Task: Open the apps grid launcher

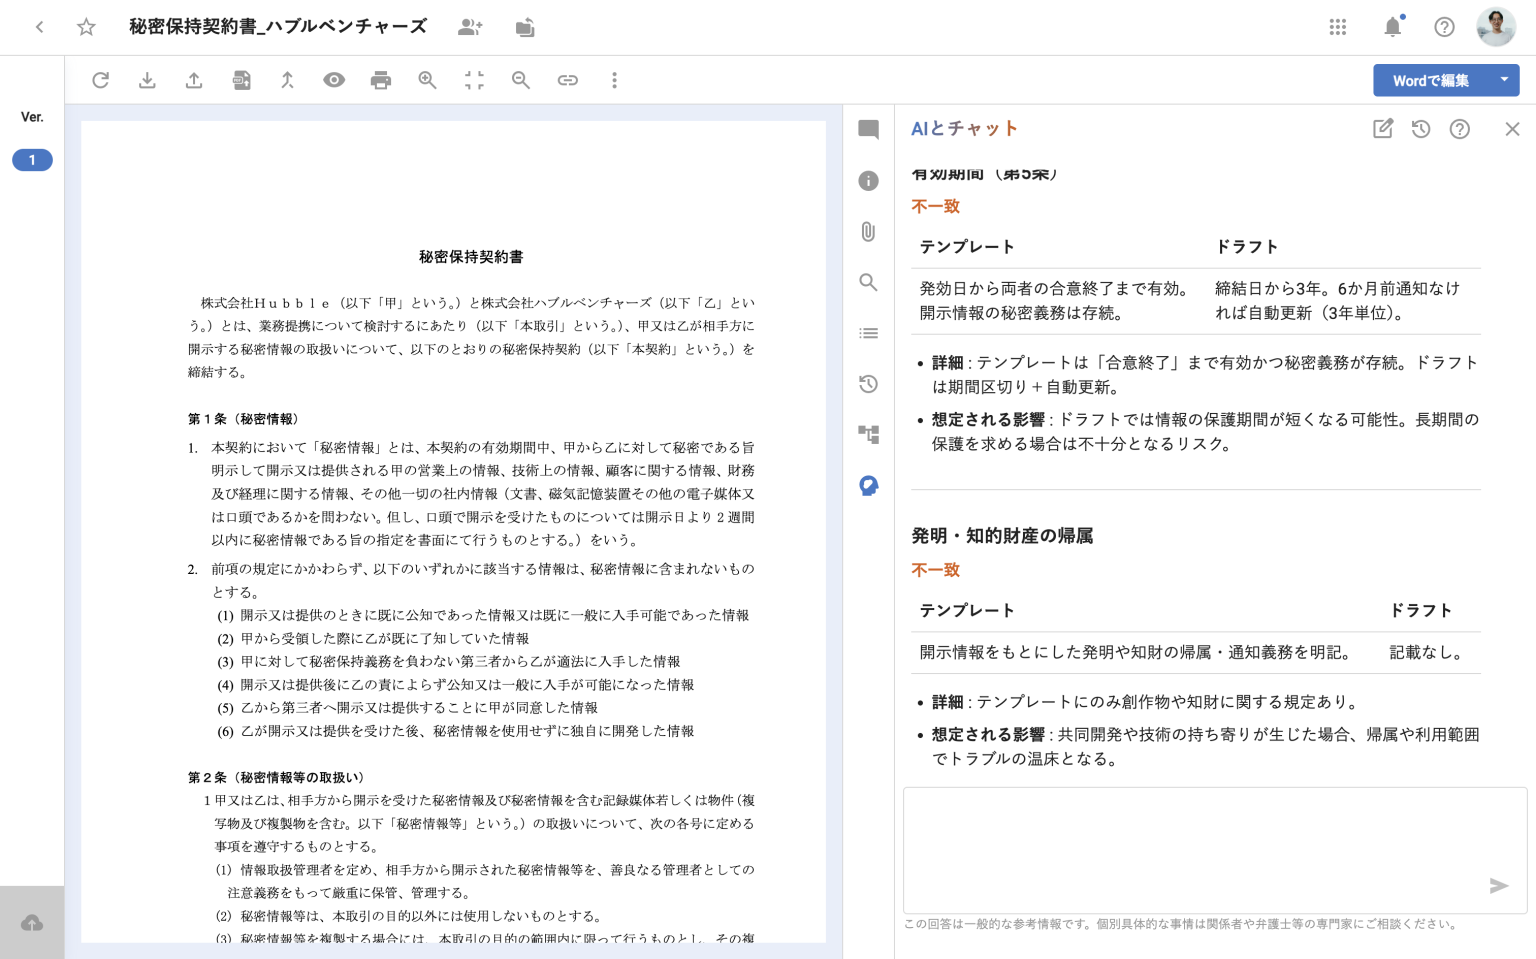Action: click(x=1338, y=27)
